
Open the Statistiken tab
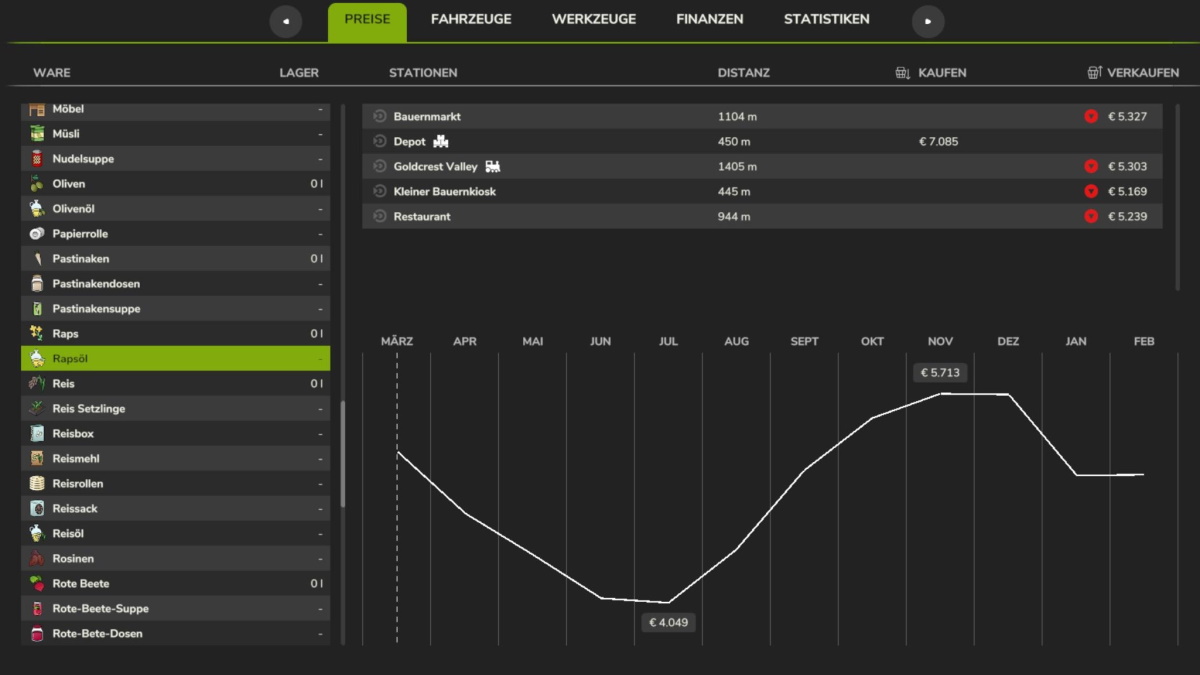tap(827, 19)
